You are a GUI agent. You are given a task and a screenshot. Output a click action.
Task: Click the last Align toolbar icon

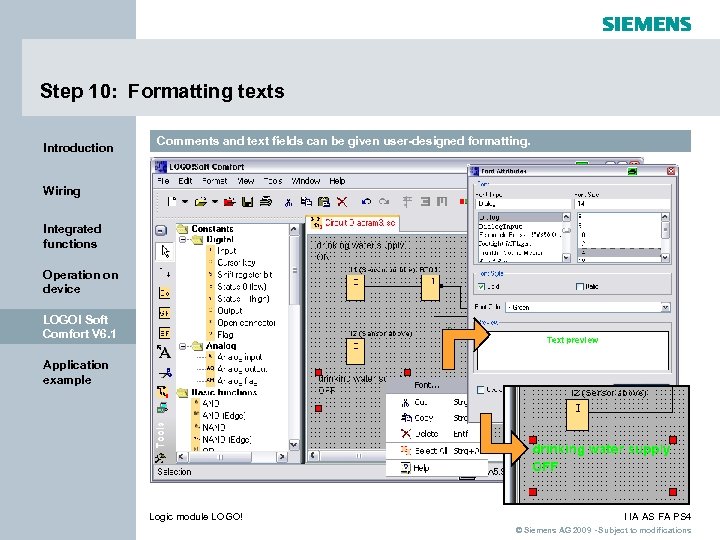pos(442,202)
